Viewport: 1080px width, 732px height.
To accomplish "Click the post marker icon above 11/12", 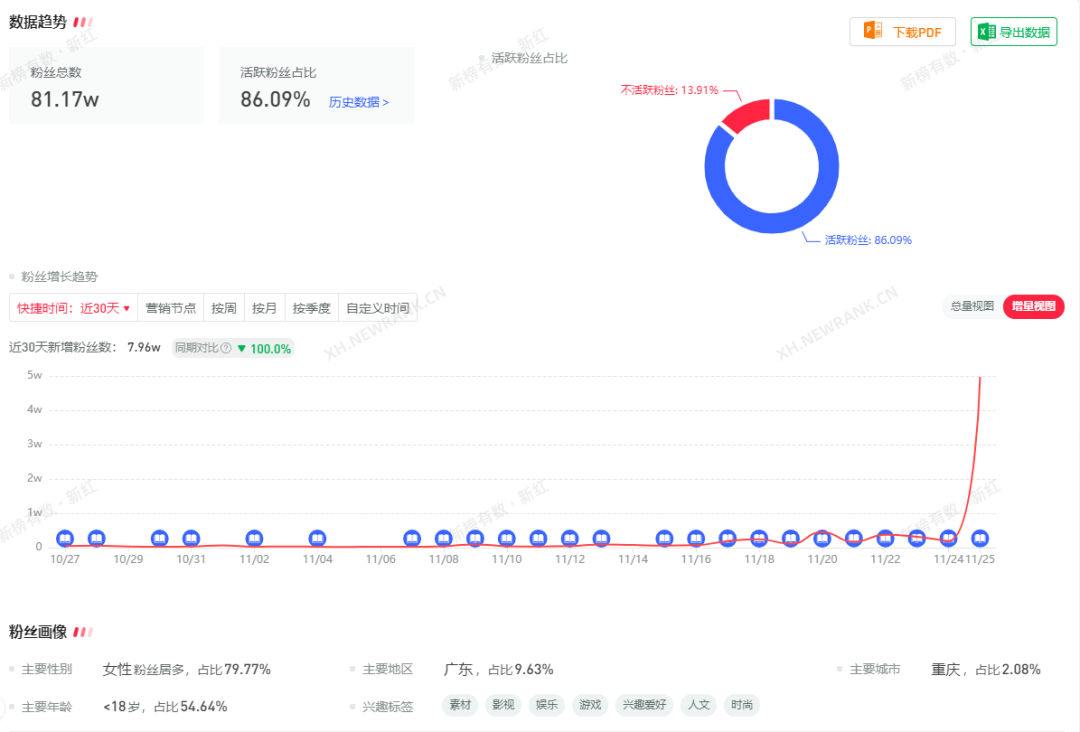I will 570,539.
